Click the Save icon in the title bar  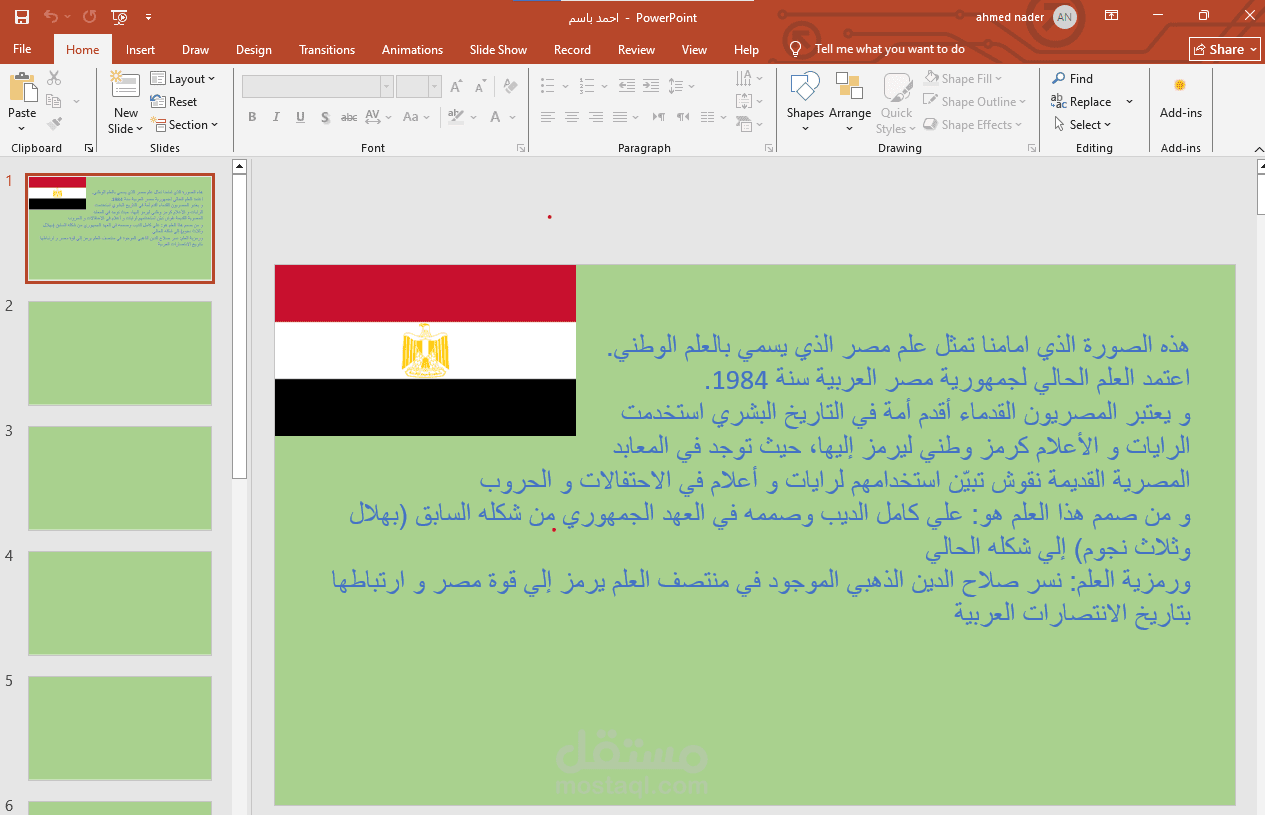(x=21, y=17)
